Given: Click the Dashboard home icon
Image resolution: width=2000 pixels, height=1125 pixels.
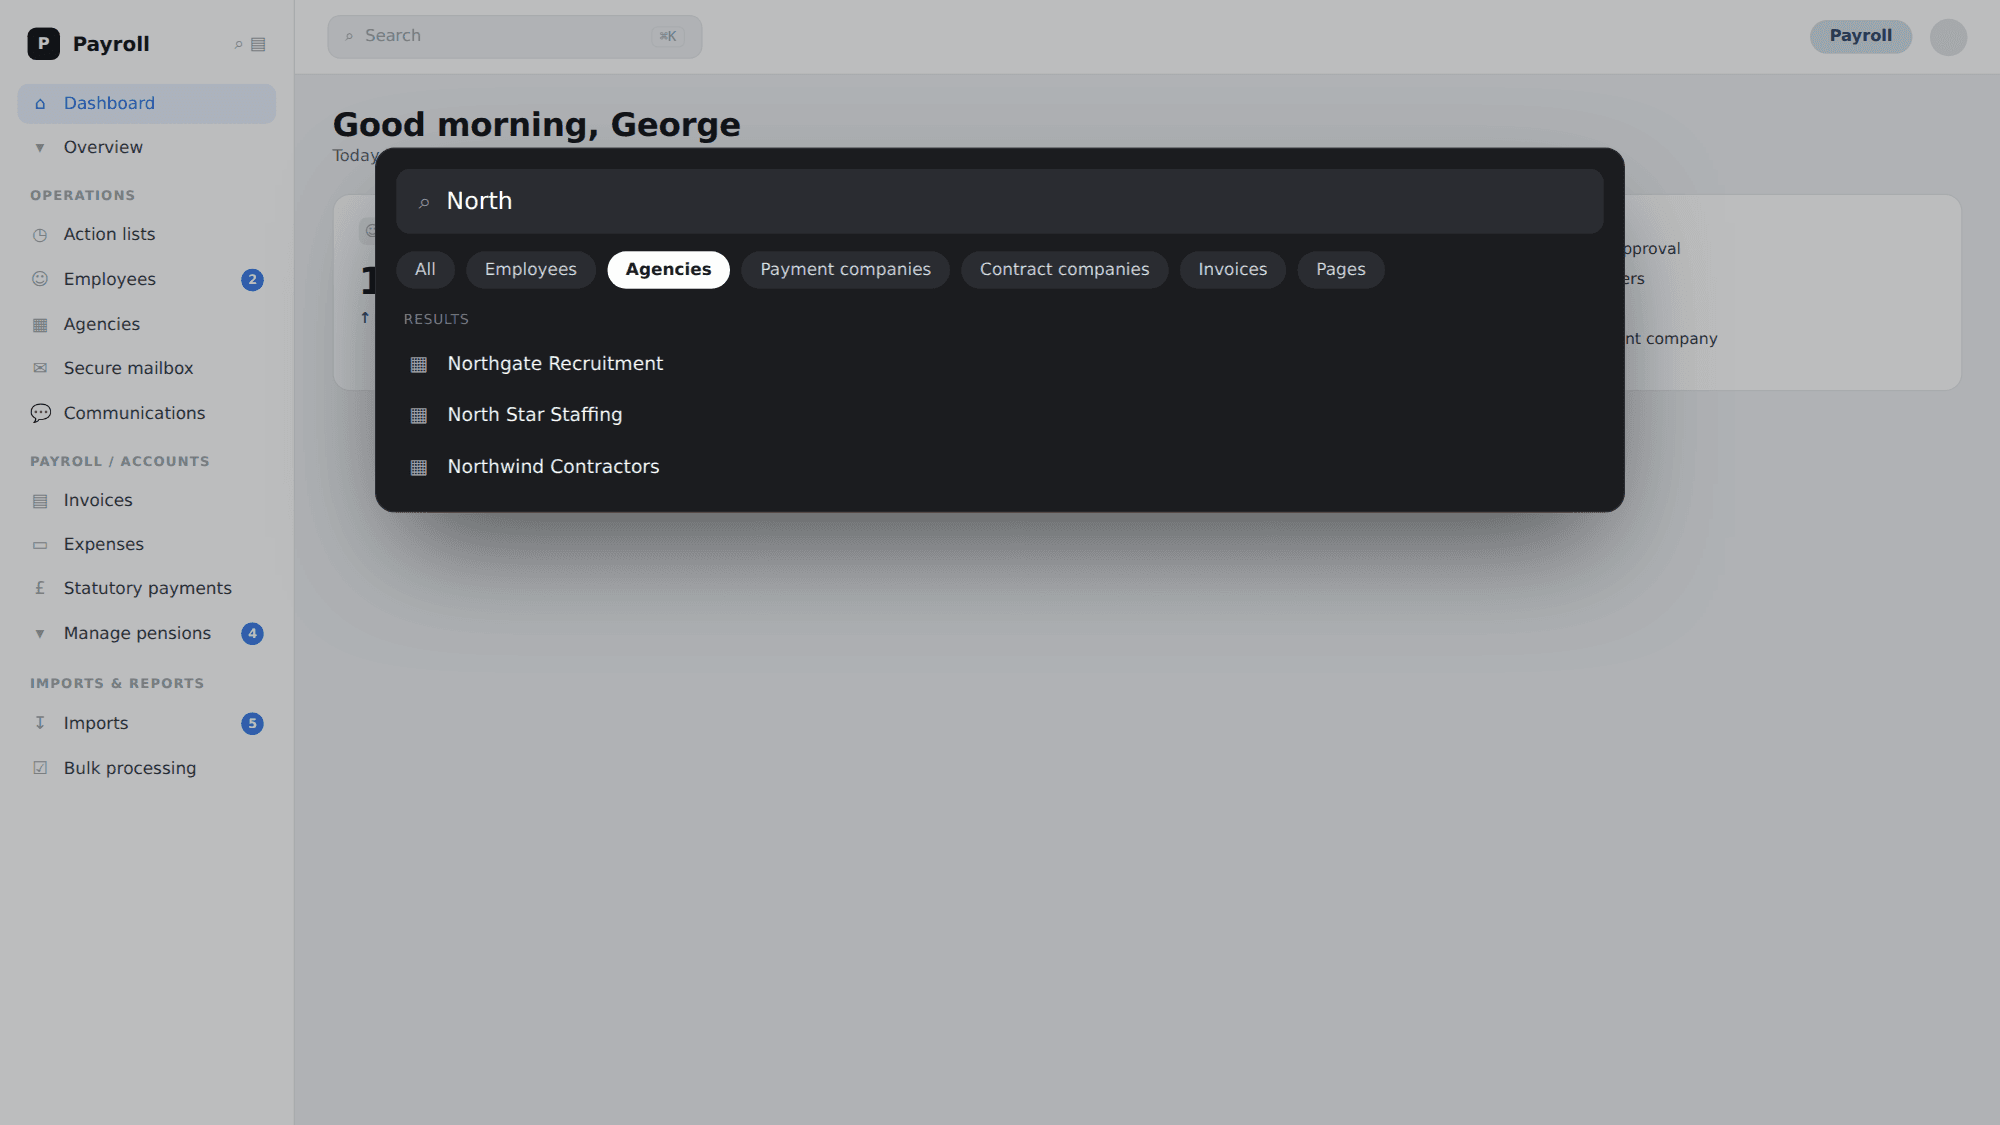Looking at the screenshot, I should coord(40,104).
